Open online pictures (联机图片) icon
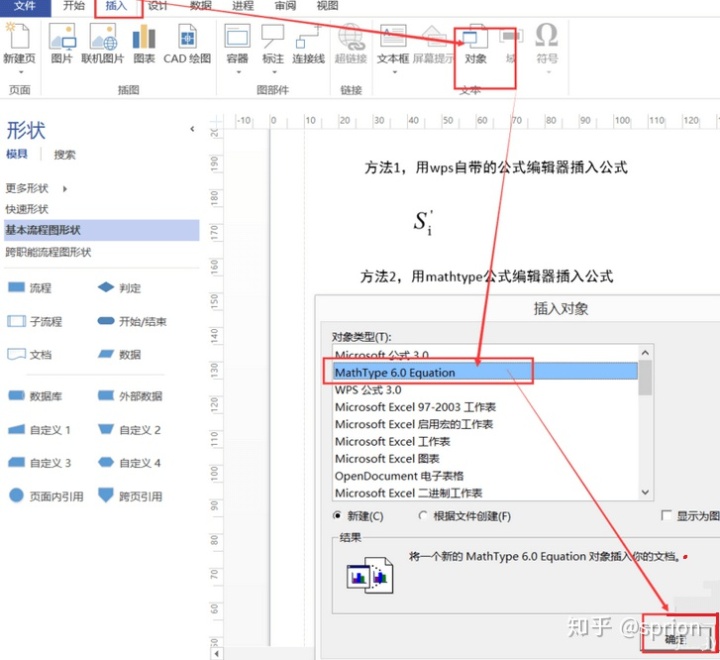Screen dimensions: 720x660 tap(103, 37)
